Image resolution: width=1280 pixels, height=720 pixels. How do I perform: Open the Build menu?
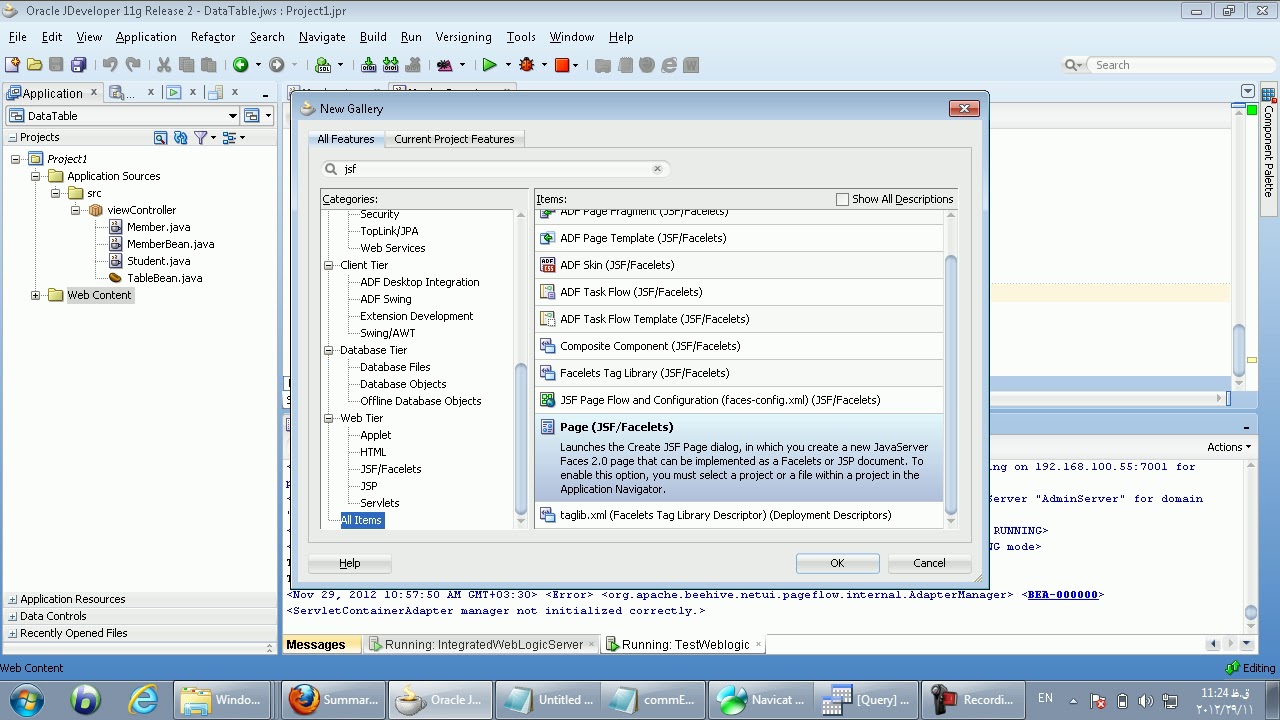373,37
